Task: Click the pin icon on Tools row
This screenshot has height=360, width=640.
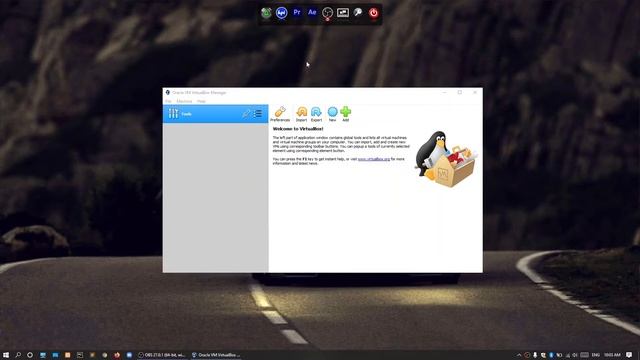Action: pyautogui.click(x=246, y=114)
